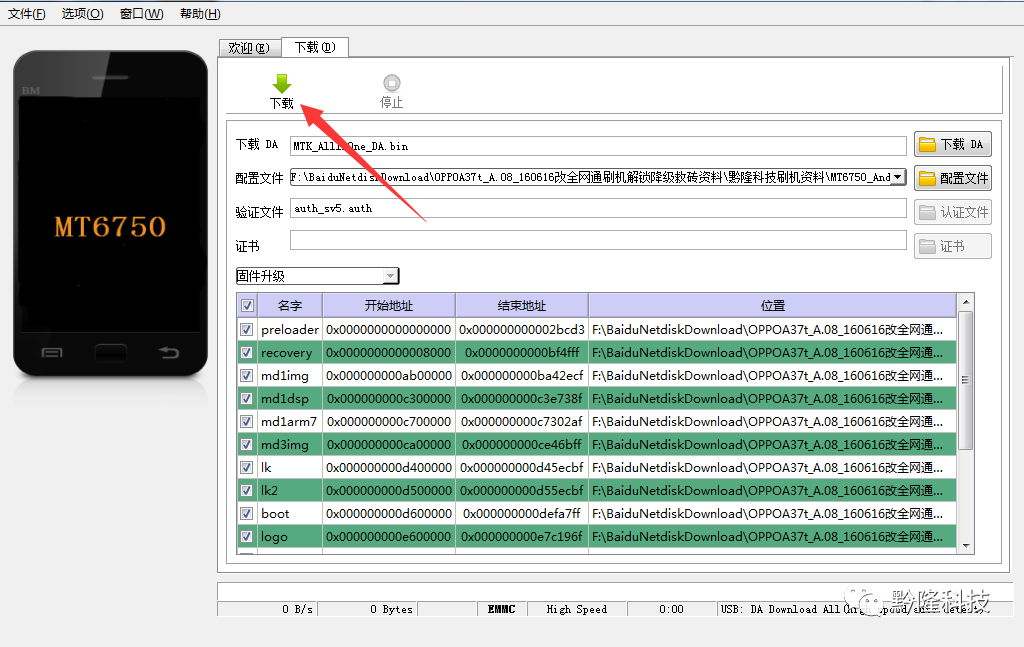Select the md1img name cell
Screen dimensions: 1024x647
[290, 375]
